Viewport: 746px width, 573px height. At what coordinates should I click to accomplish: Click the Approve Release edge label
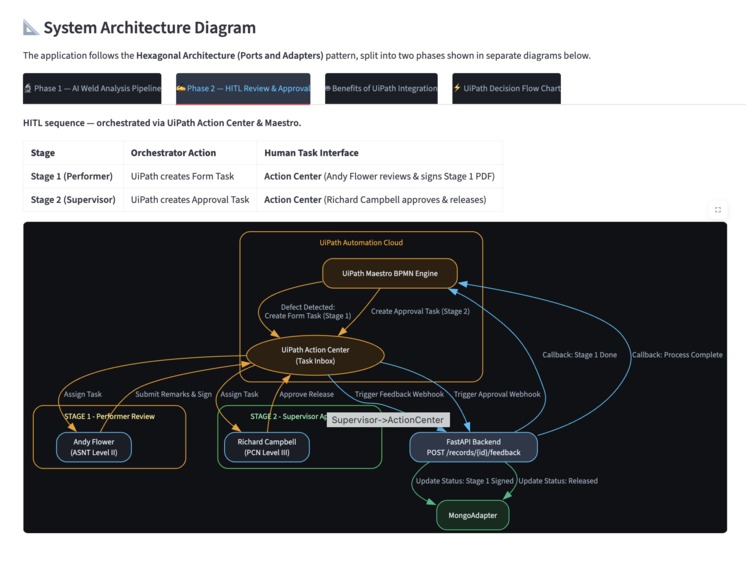[306, 394]
